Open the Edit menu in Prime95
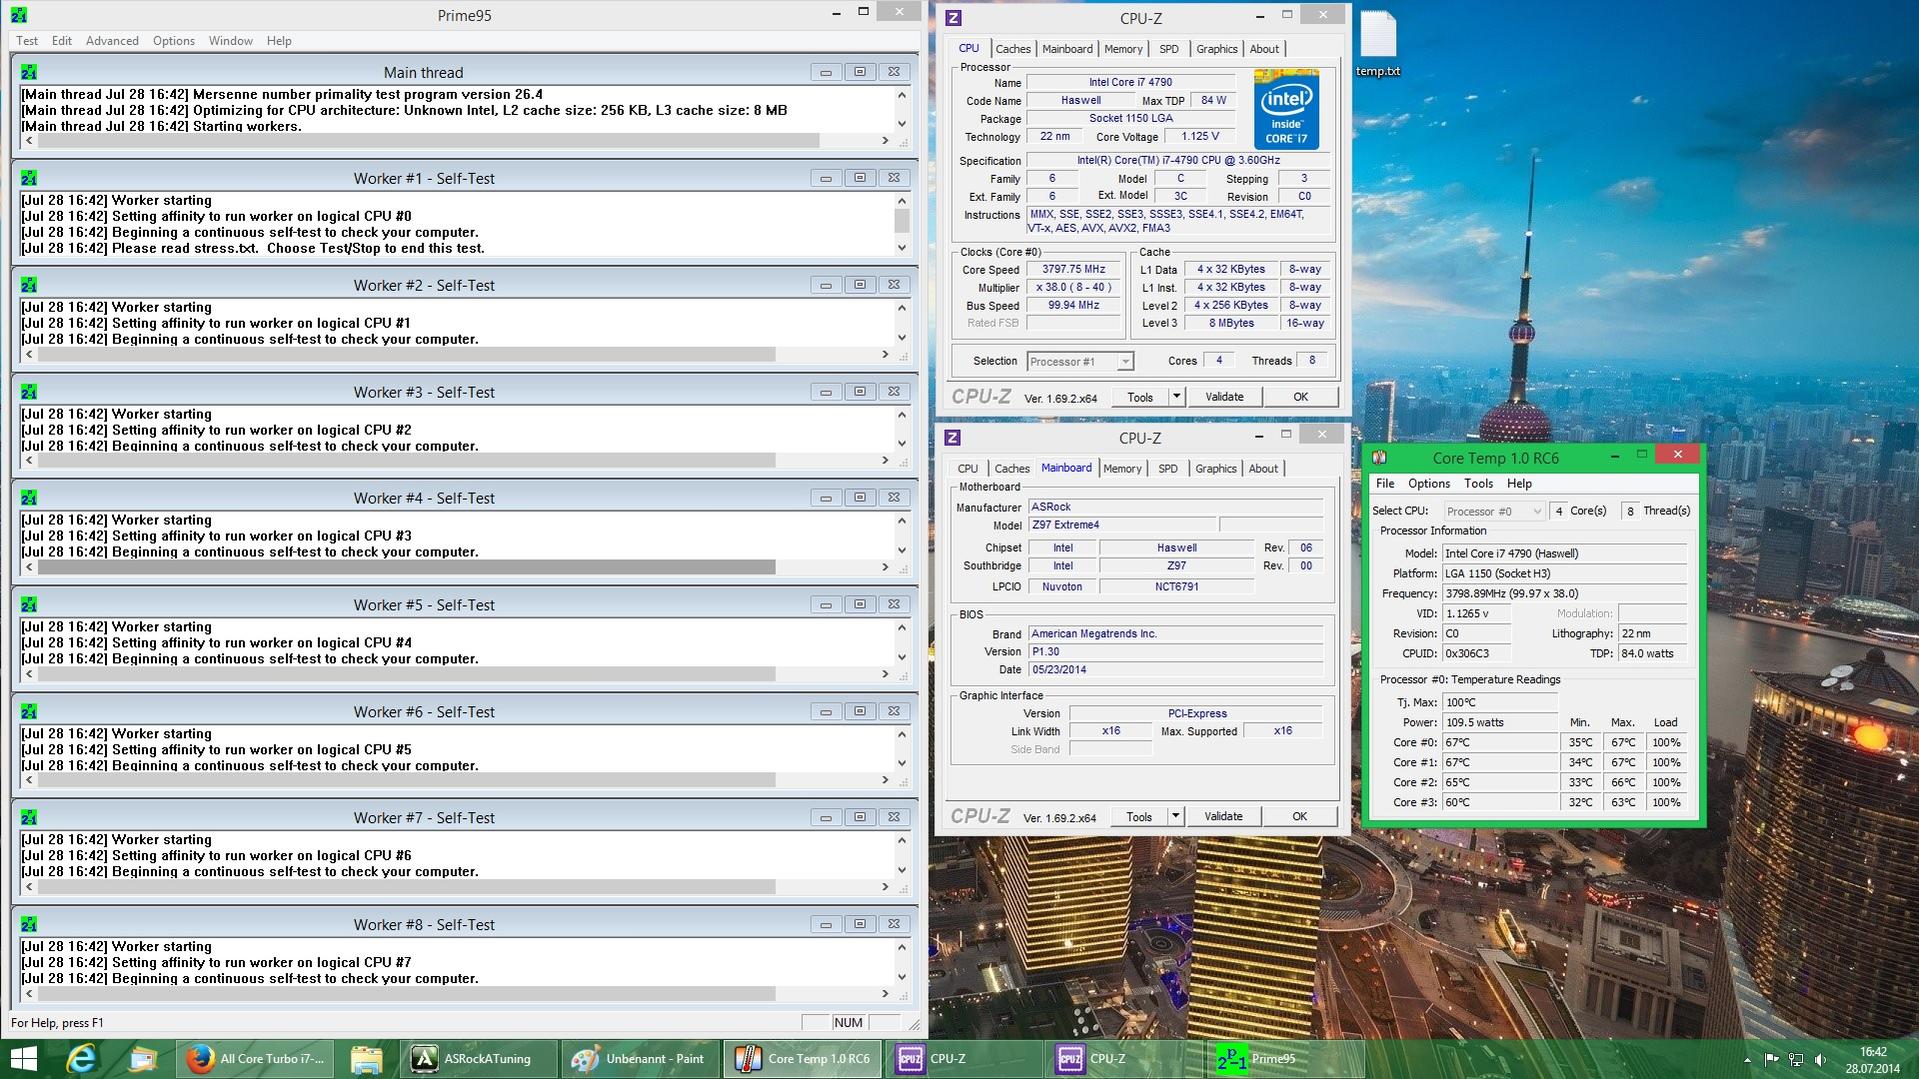This screenshot has height=1079, width=1919. [x=62, y=41]
